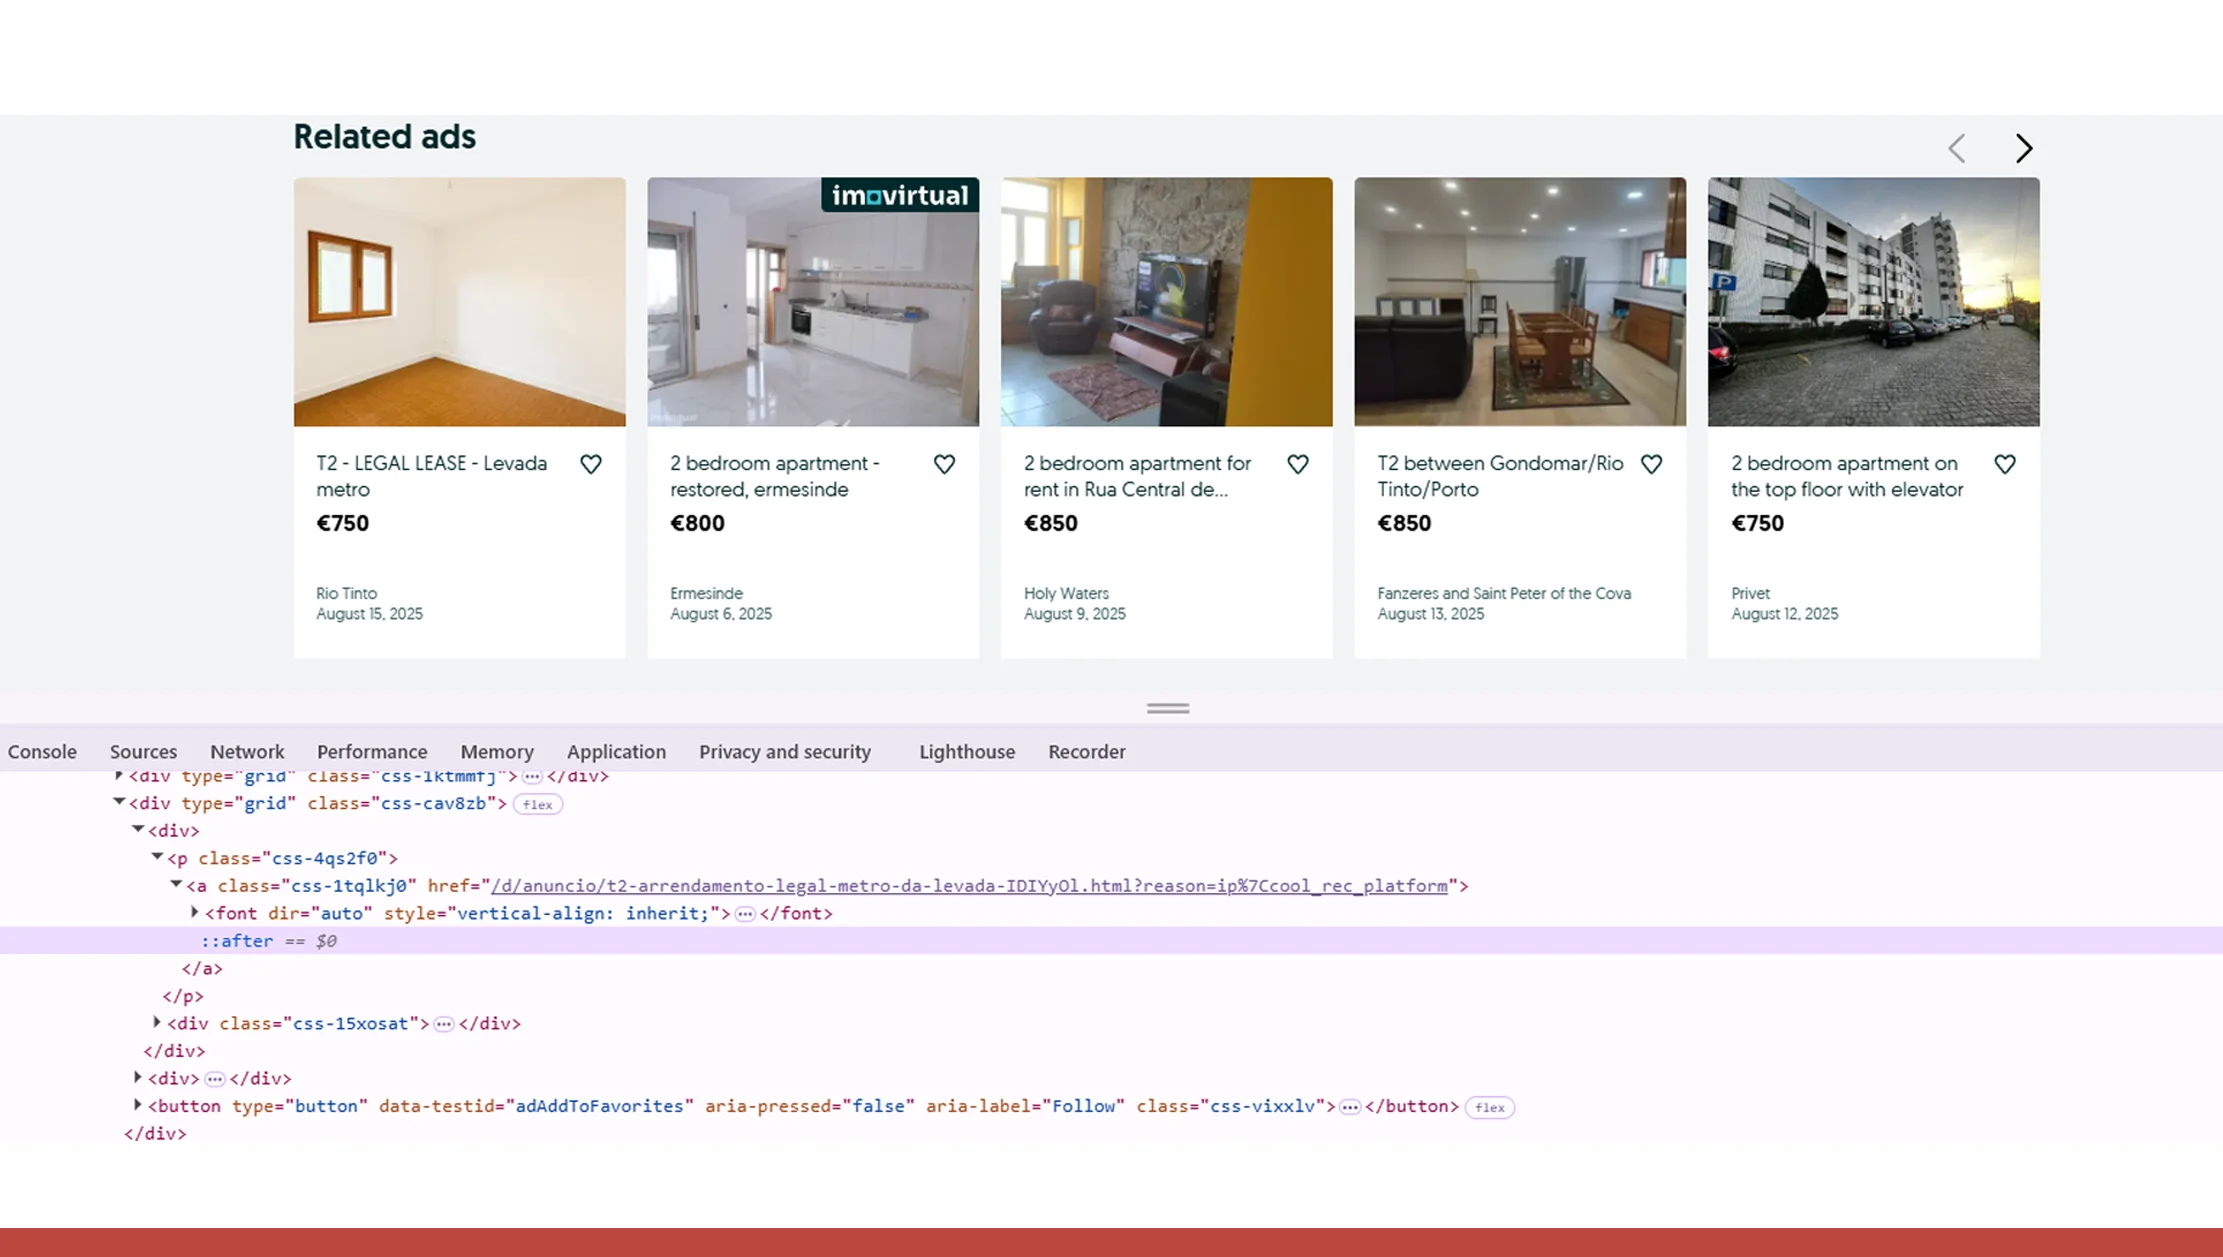The height and width of the screenshot is (1257, 2223).
Task: Switch to the Network tab
Action: pyautogui.click(x=247, y=751)
